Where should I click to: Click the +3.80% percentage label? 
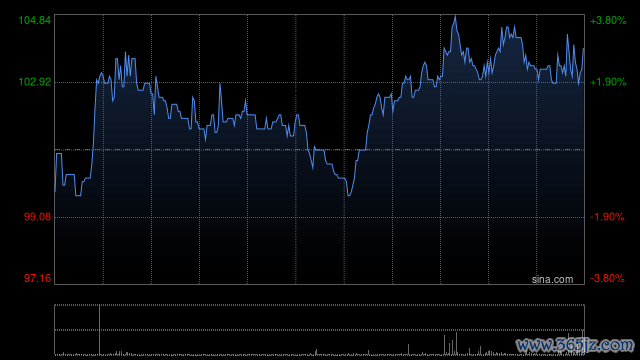(x=608, y=20)
